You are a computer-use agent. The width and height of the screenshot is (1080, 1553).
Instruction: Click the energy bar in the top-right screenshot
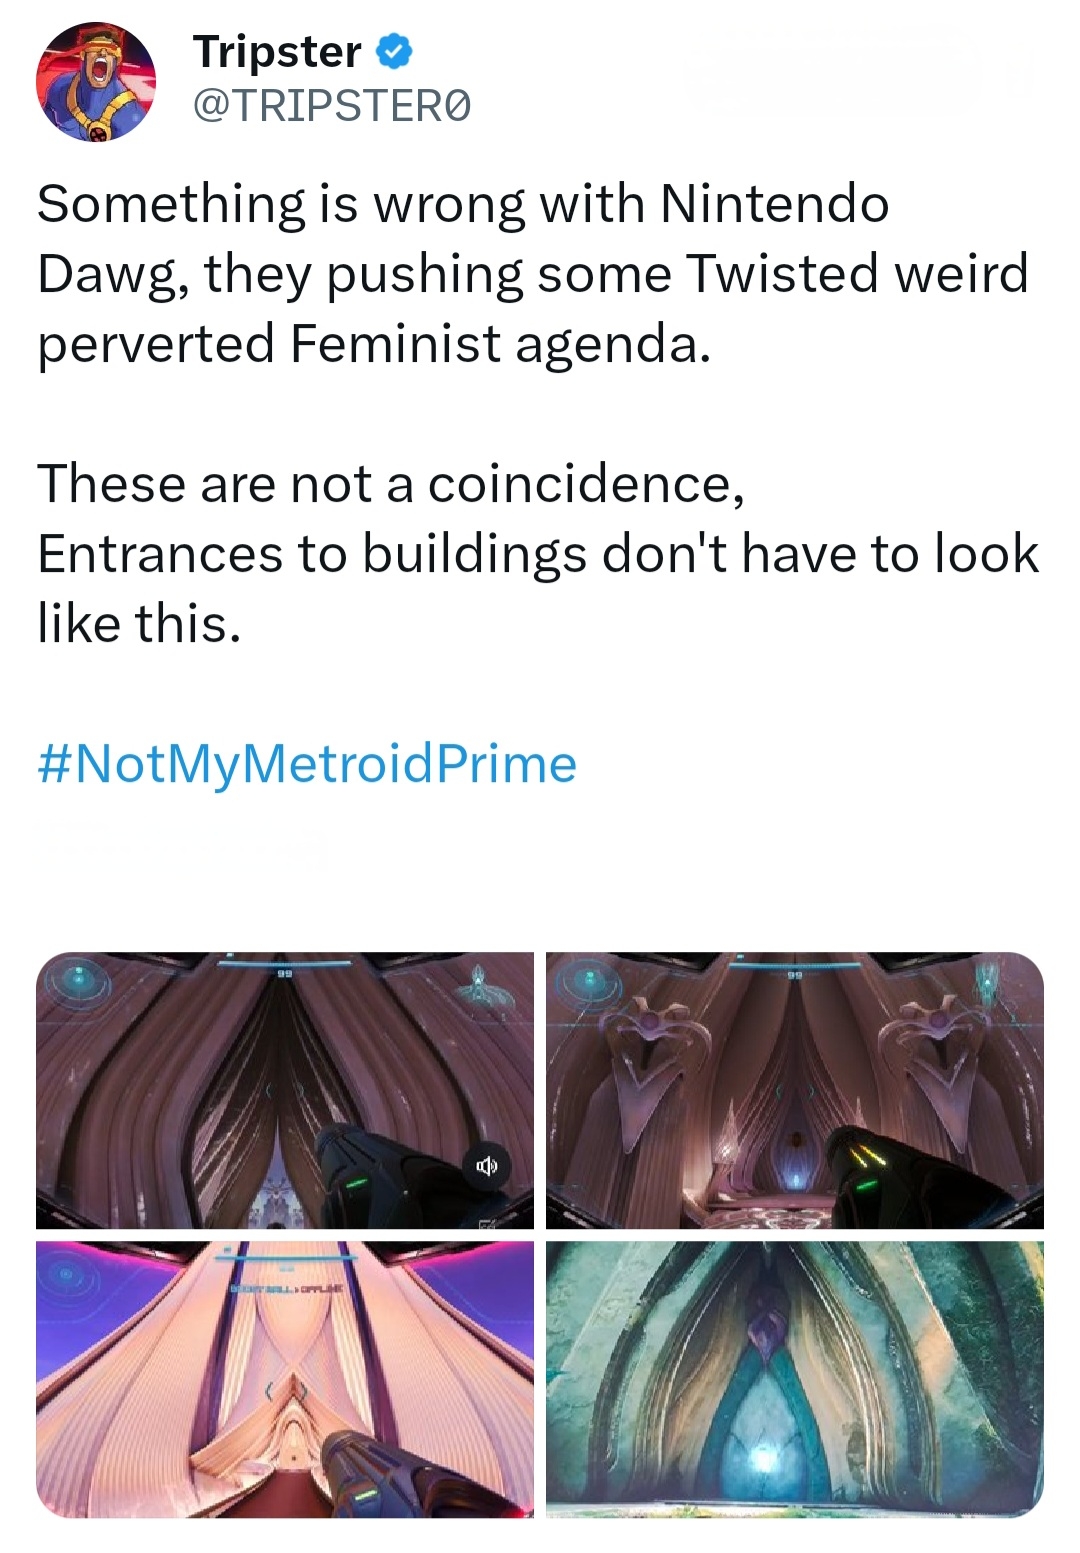point(795,965)
